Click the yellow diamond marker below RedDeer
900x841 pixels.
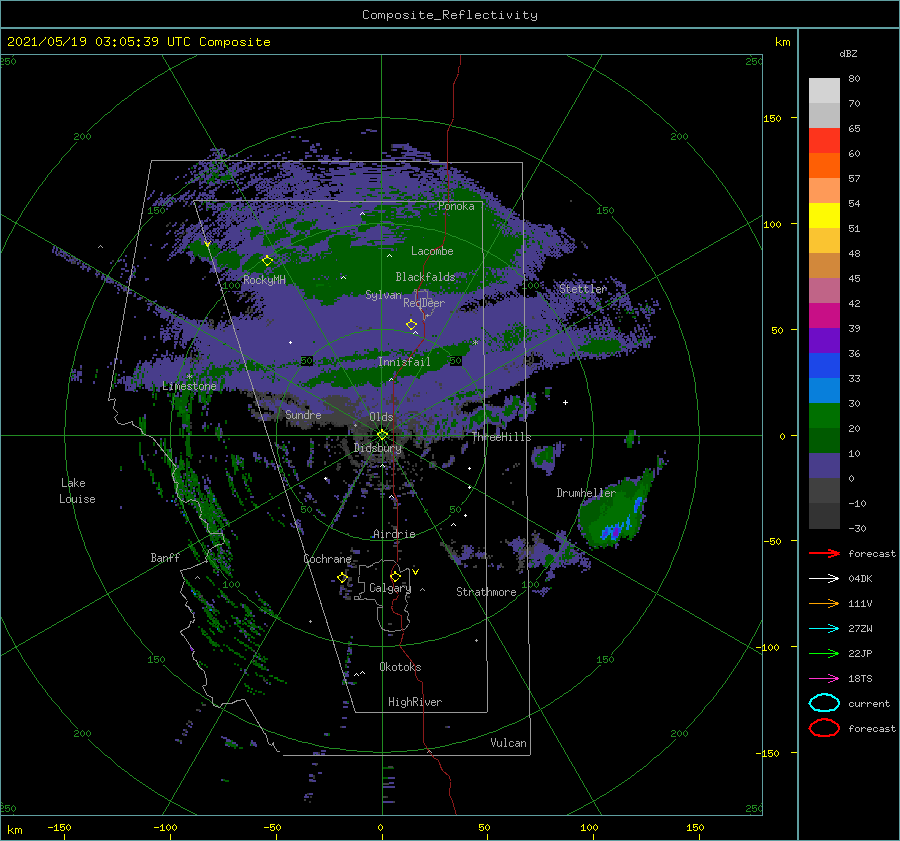tap(412, 325)
